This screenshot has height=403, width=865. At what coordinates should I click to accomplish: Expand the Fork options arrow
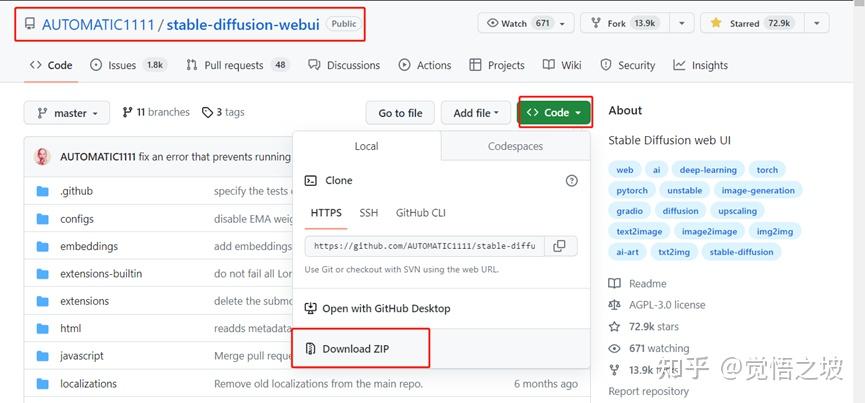pyautogui.click(x=682, y=23)
